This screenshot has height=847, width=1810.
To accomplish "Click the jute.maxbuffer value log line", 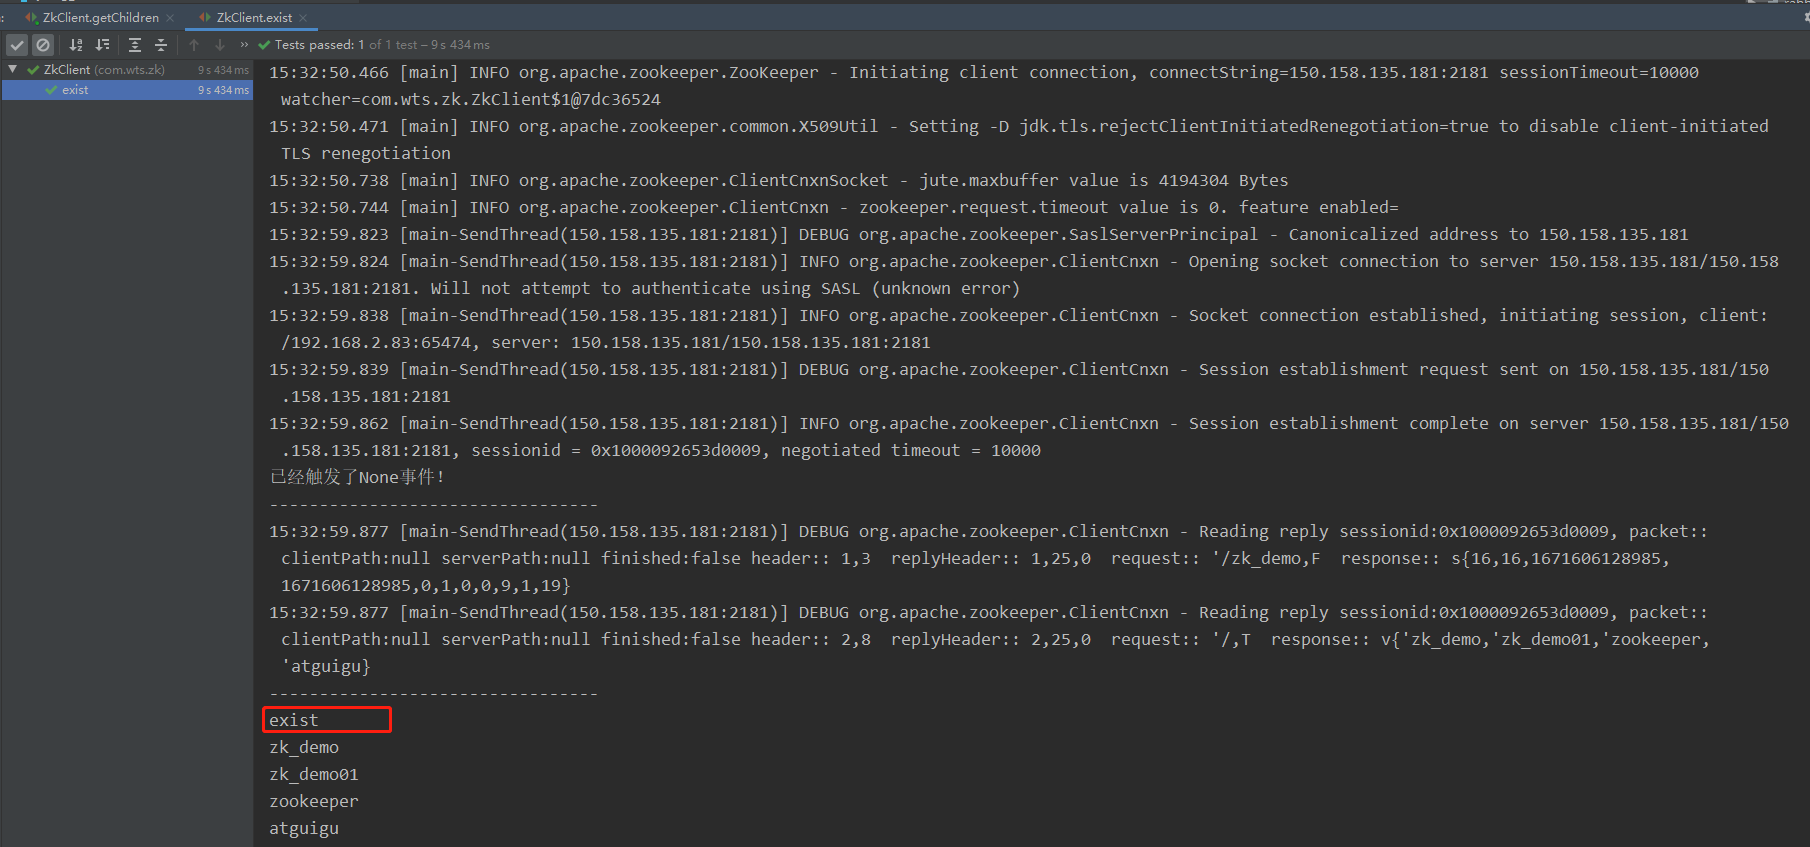I will click(778, 180).
